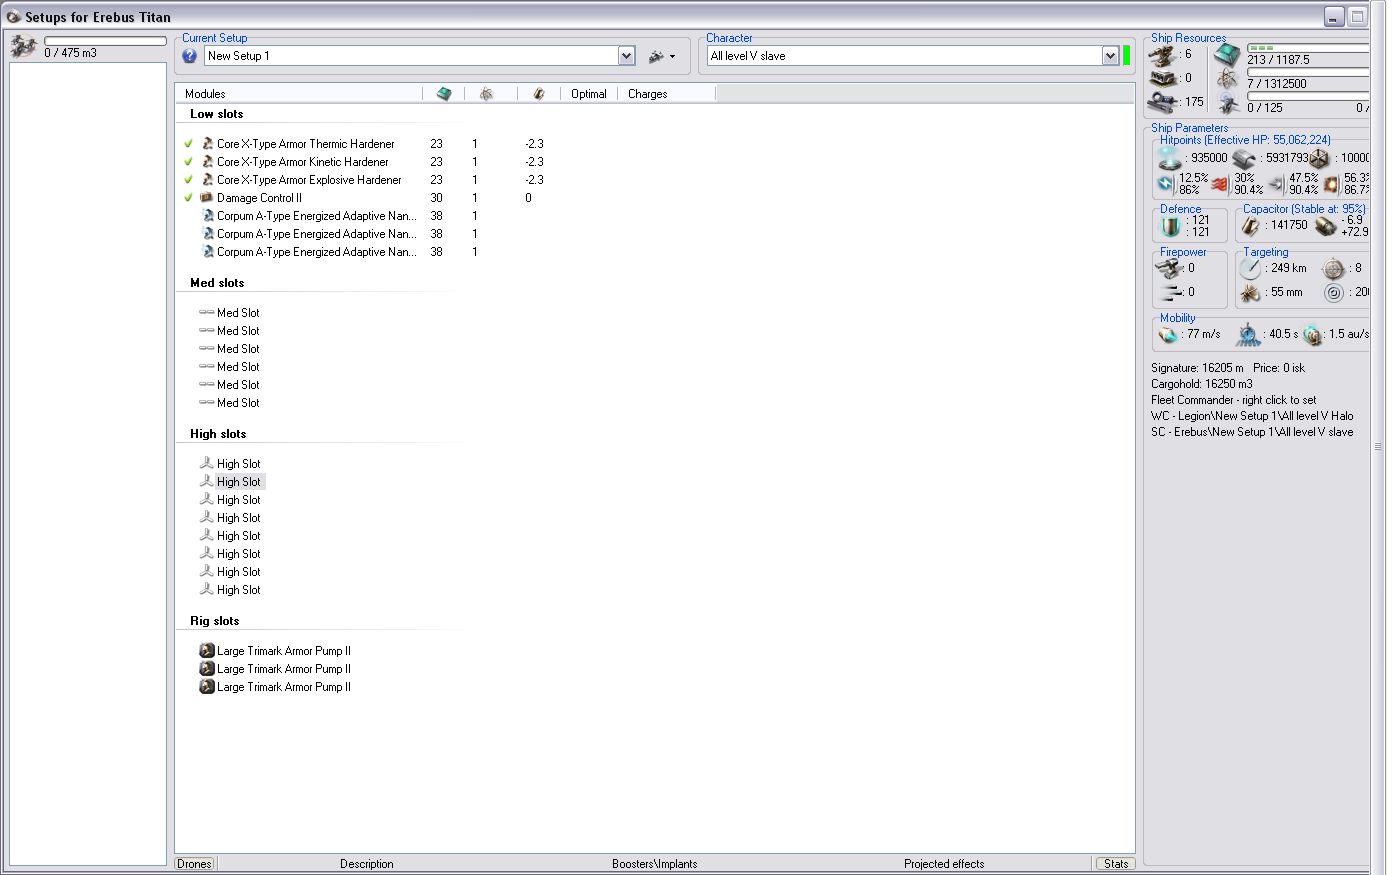Sort by the capacitor column header icon
The height and width of the screenshot is (875, 1397).
[x=539, y=94]
